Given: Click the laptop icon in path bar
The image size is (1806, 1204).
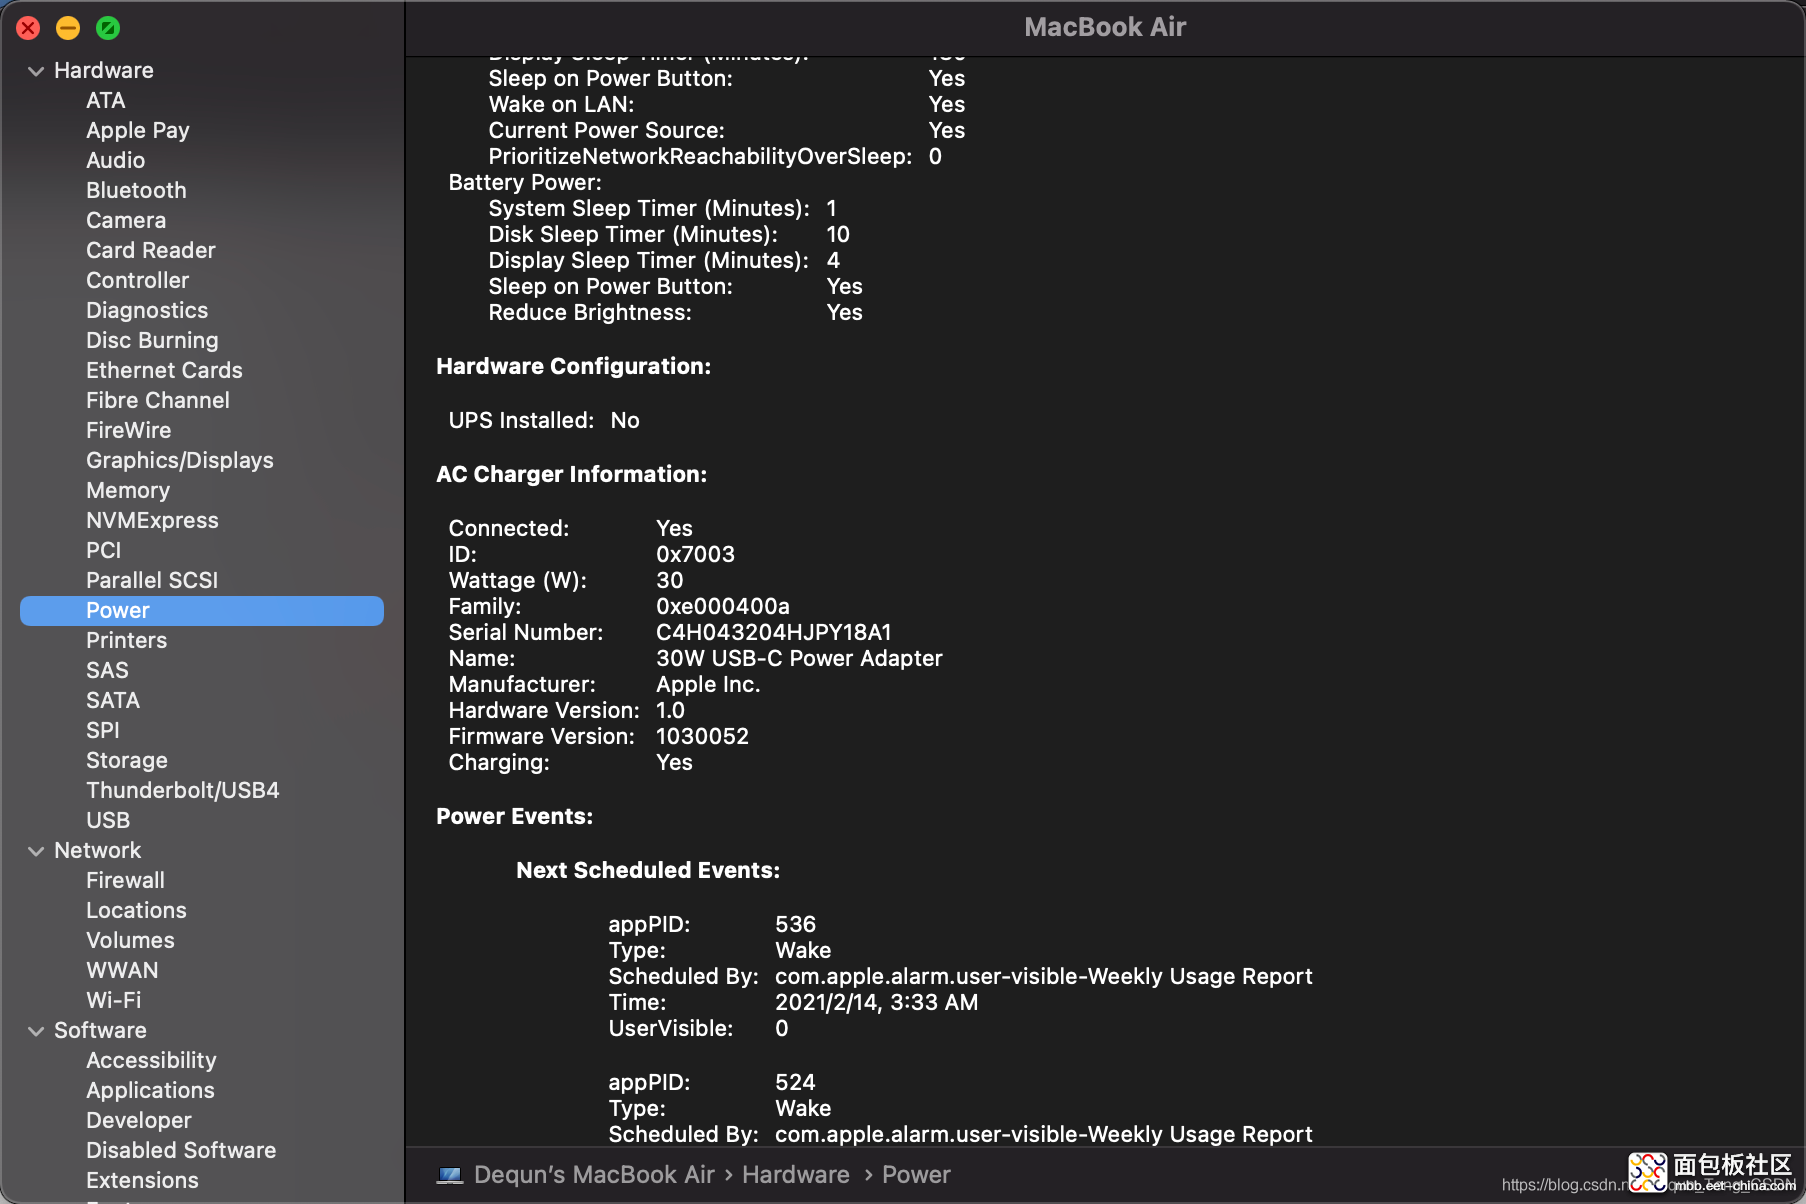Looking at the screenshot, I should click(x=450, y=1175).
